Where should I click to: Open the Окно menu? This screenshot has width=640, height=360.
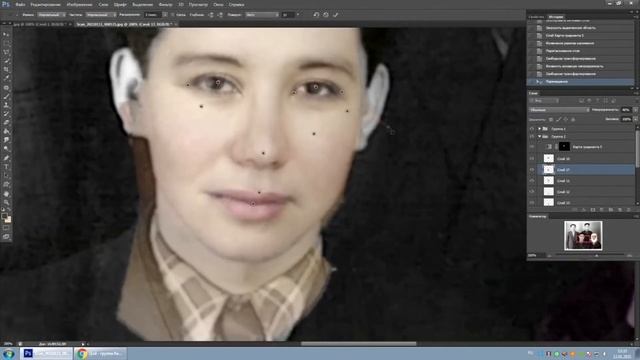pyautogui.click(x=218, y=4)
